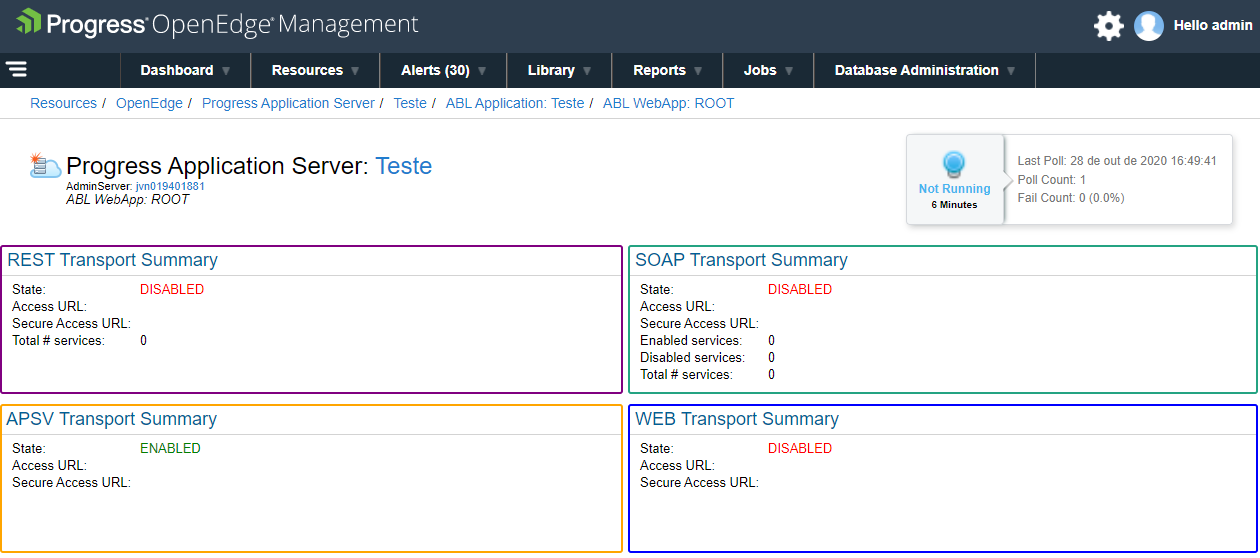Screen dimensions: 1260x558
Task: Expand the Alerts dropdown arrow
Action: [x=482, y=71]
